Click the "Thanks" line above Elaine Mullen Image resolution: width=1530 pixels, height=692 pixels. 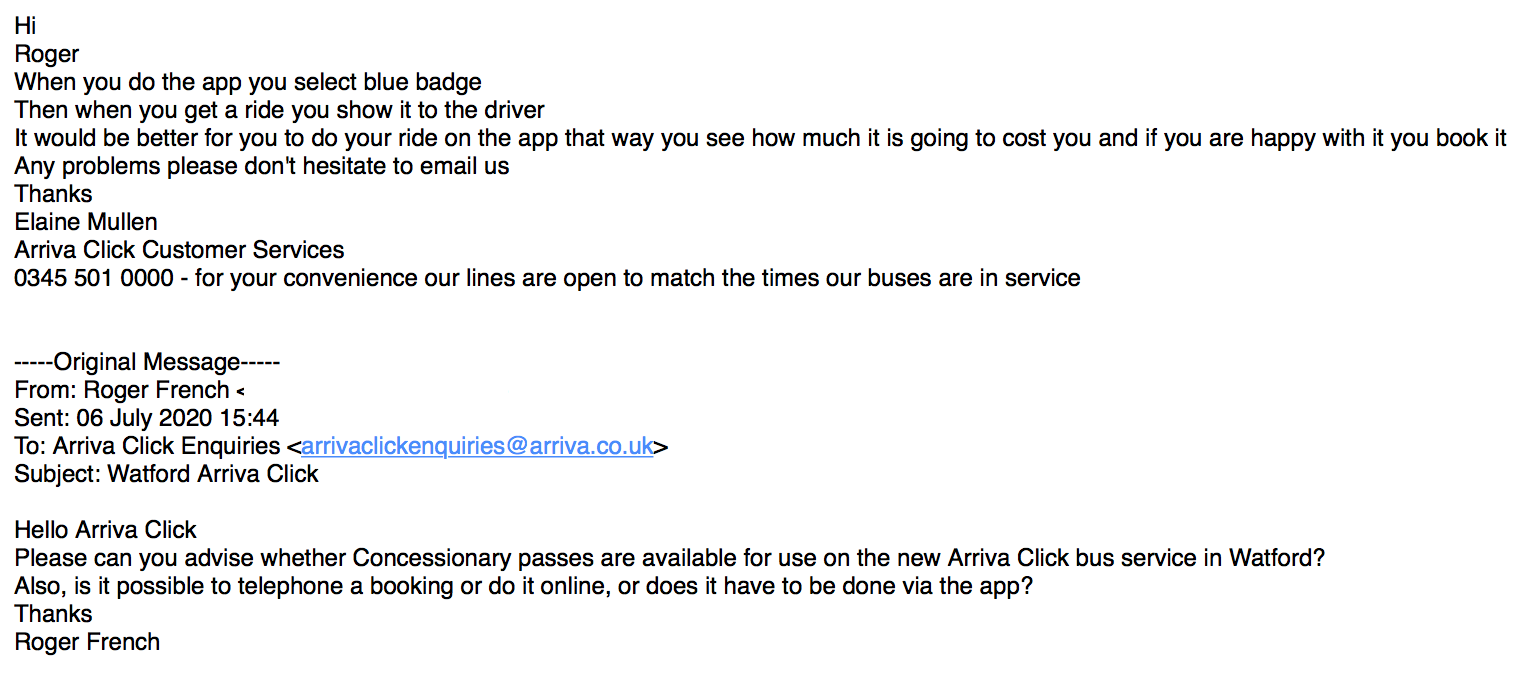pyautogui.click(x=53, y=194)
